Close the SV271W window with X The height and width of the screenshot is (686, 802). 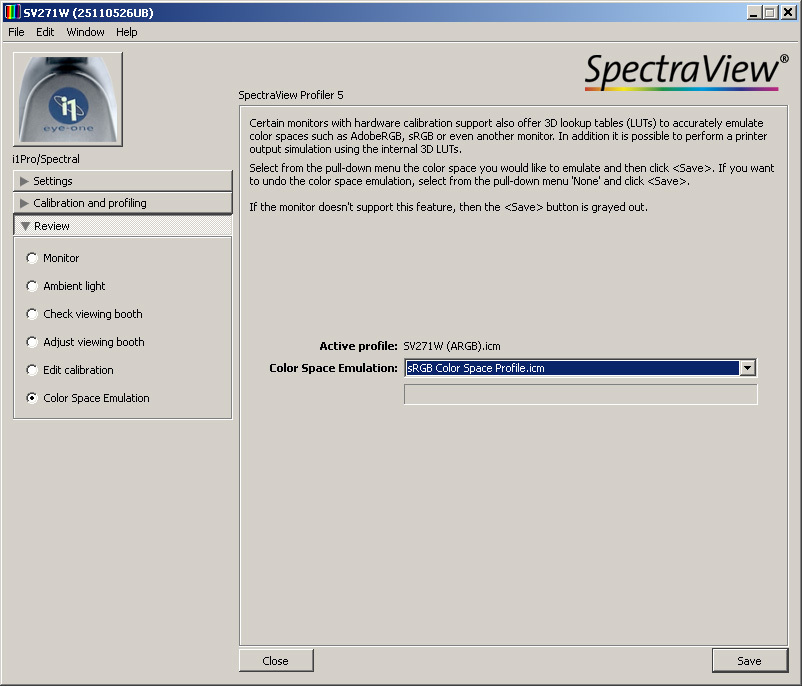point(788,13)
